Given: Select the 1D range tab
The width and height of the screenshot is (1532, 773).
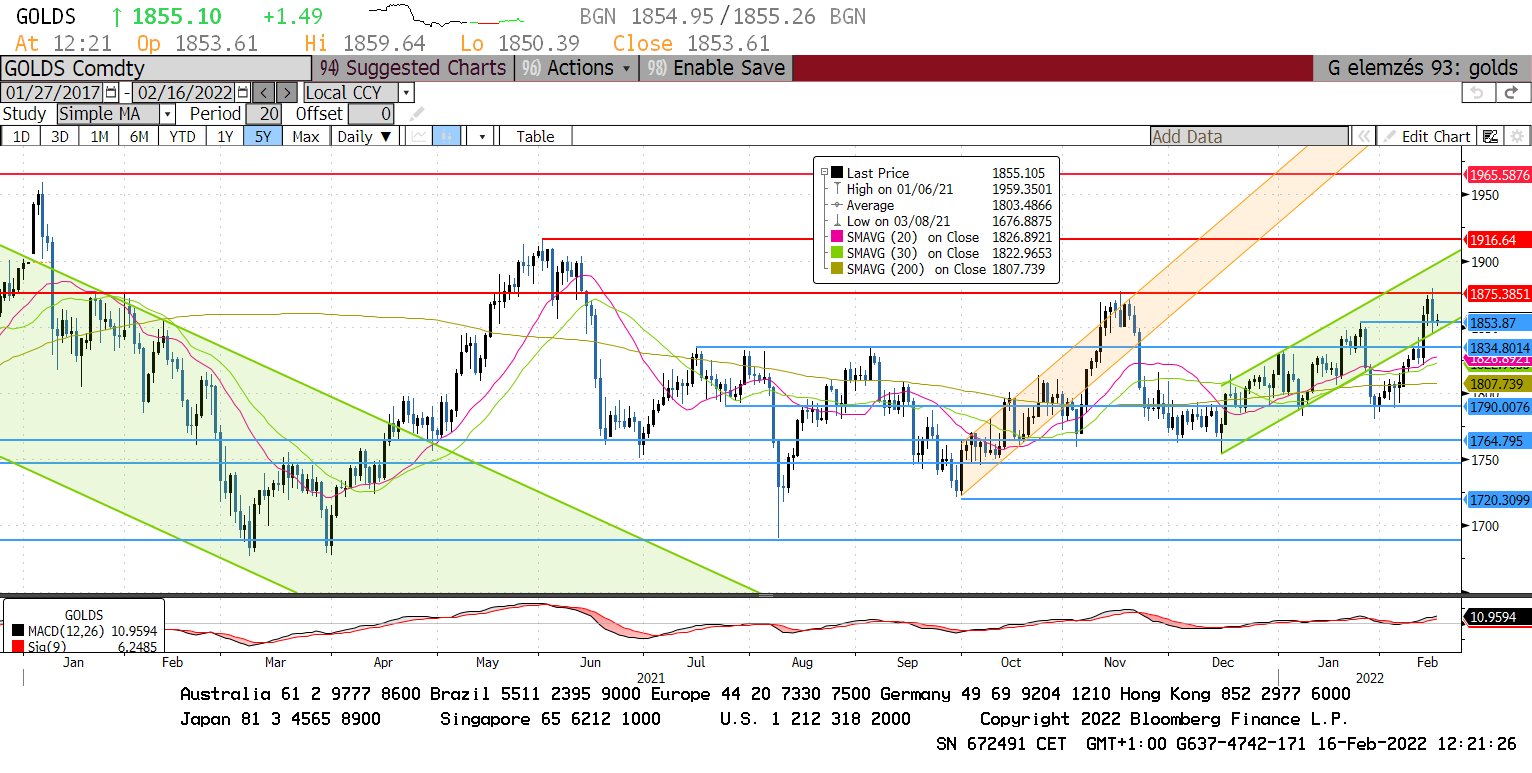Looking at the screenshot, I should pyautogui.click(x=21, y=136).
